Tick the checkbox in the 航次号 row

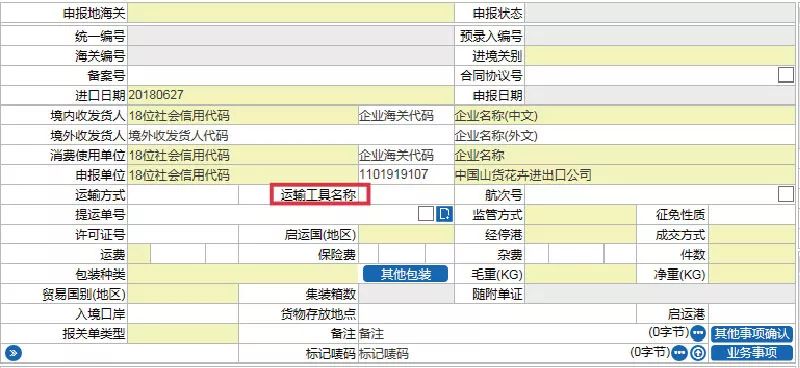pyautogui.click(x=786, y=194)
